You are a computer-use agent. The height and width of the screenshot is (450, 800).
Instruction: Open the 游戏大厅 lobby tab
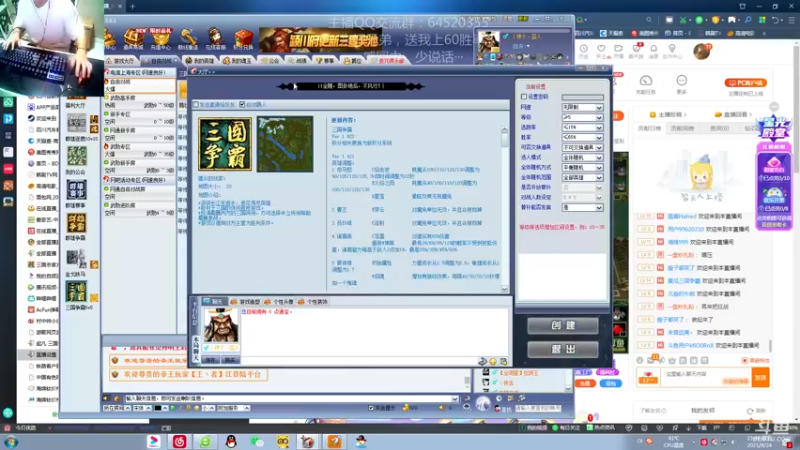(x=120, y=61)
